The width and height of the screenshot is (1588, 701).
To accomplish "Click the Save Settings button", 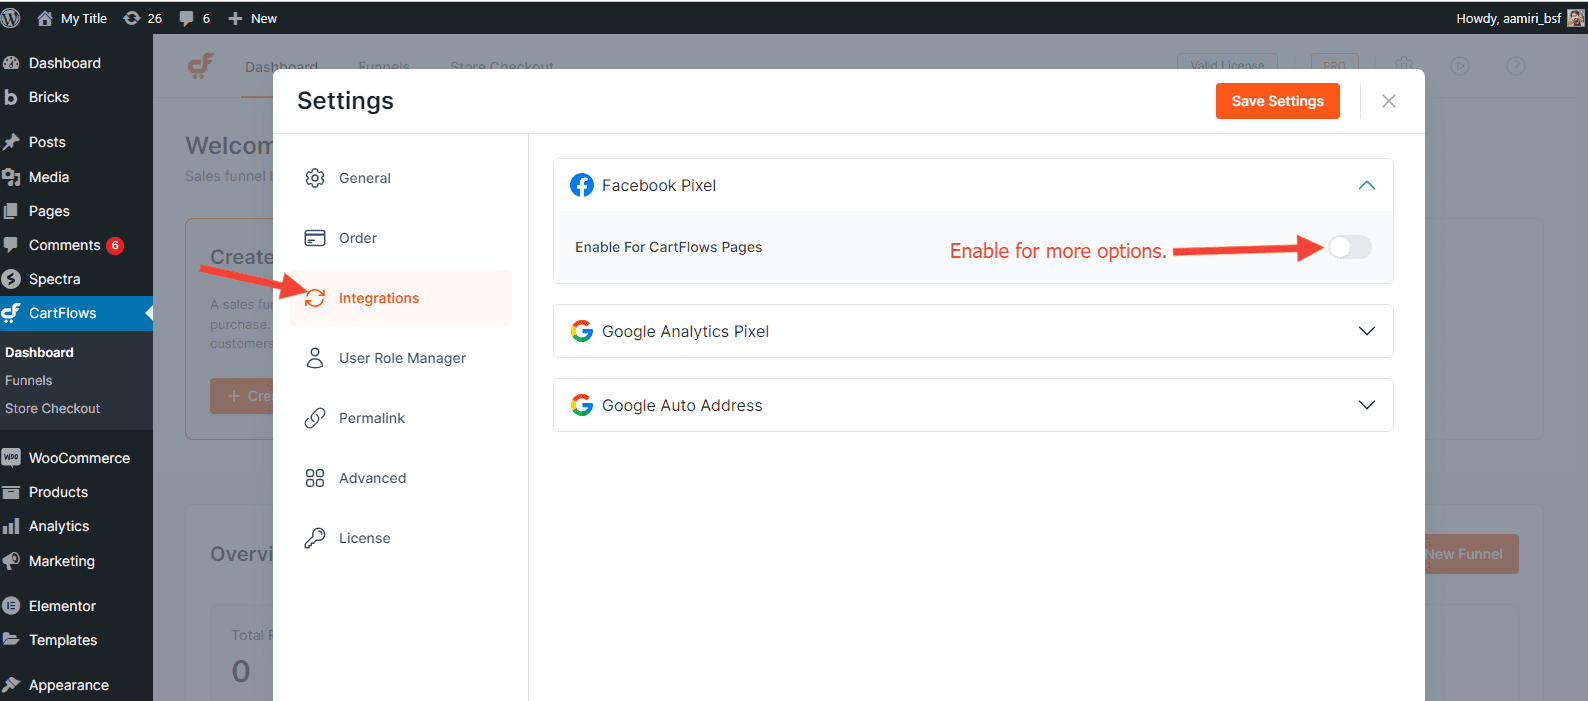I will (x=1277, y=101).
